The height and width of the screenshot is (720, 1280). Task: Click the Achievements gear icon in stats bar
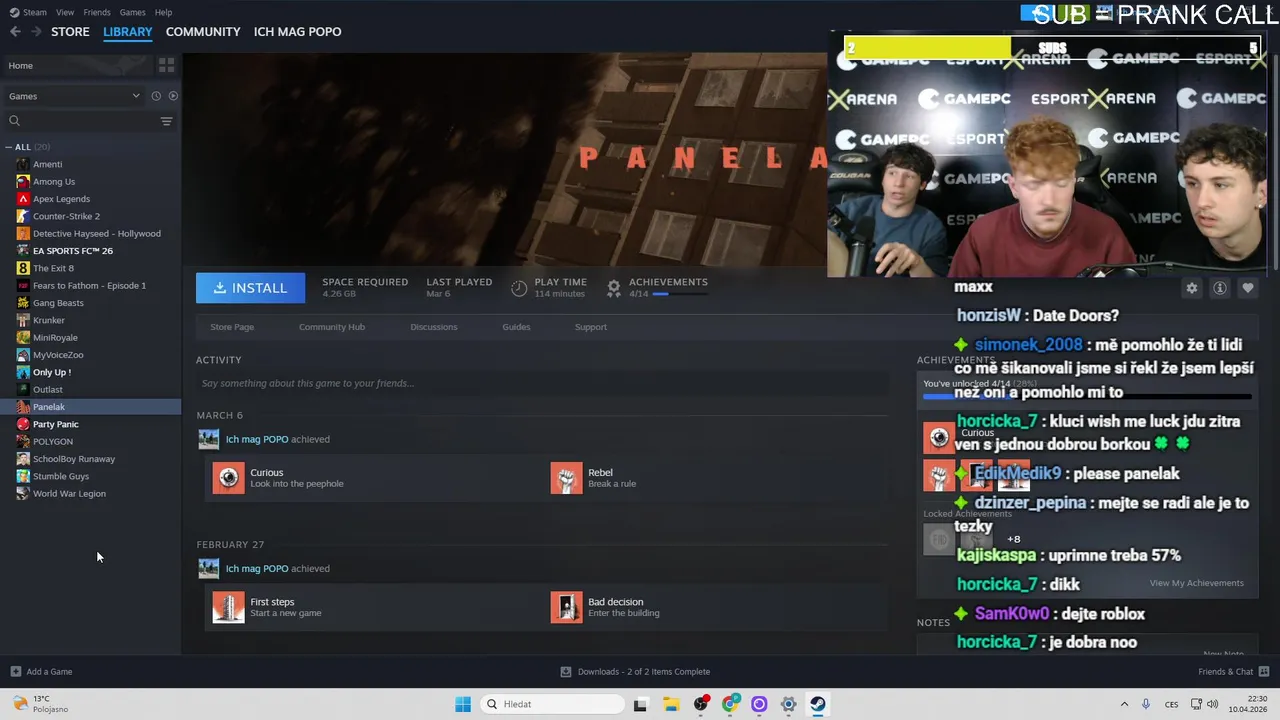click(x=614, y=288)
